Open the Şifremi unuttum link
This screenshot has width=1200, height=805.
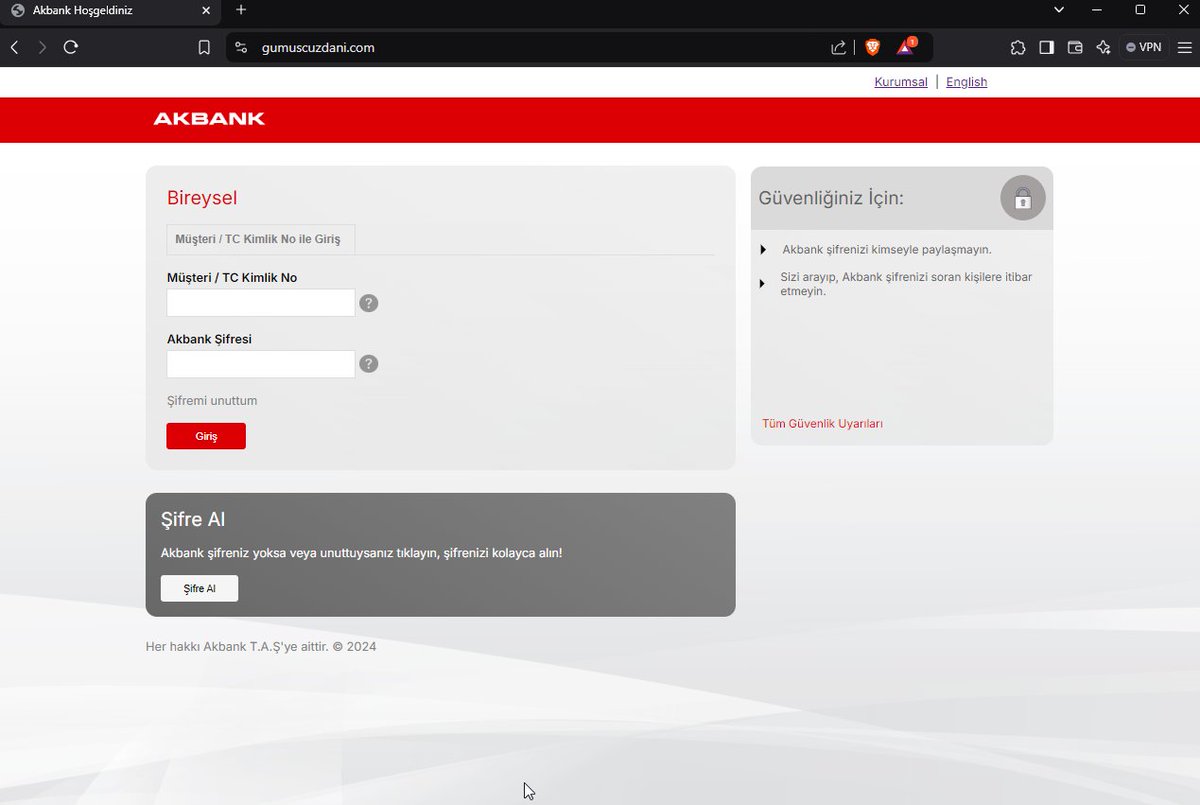click(212, 401)
